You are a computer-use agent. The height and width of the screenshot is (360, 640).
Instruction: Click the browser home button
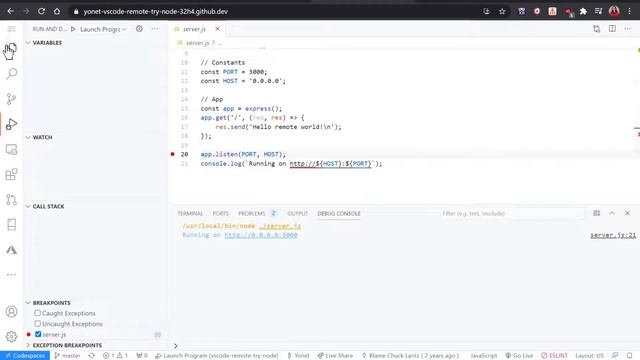pyautogui.click(x=57, y=11)
